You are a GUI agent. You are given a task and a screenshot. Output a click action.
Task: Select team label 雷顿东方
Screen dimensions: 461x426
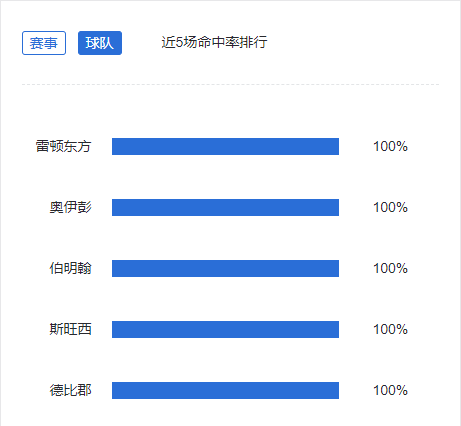coord(63,146)
